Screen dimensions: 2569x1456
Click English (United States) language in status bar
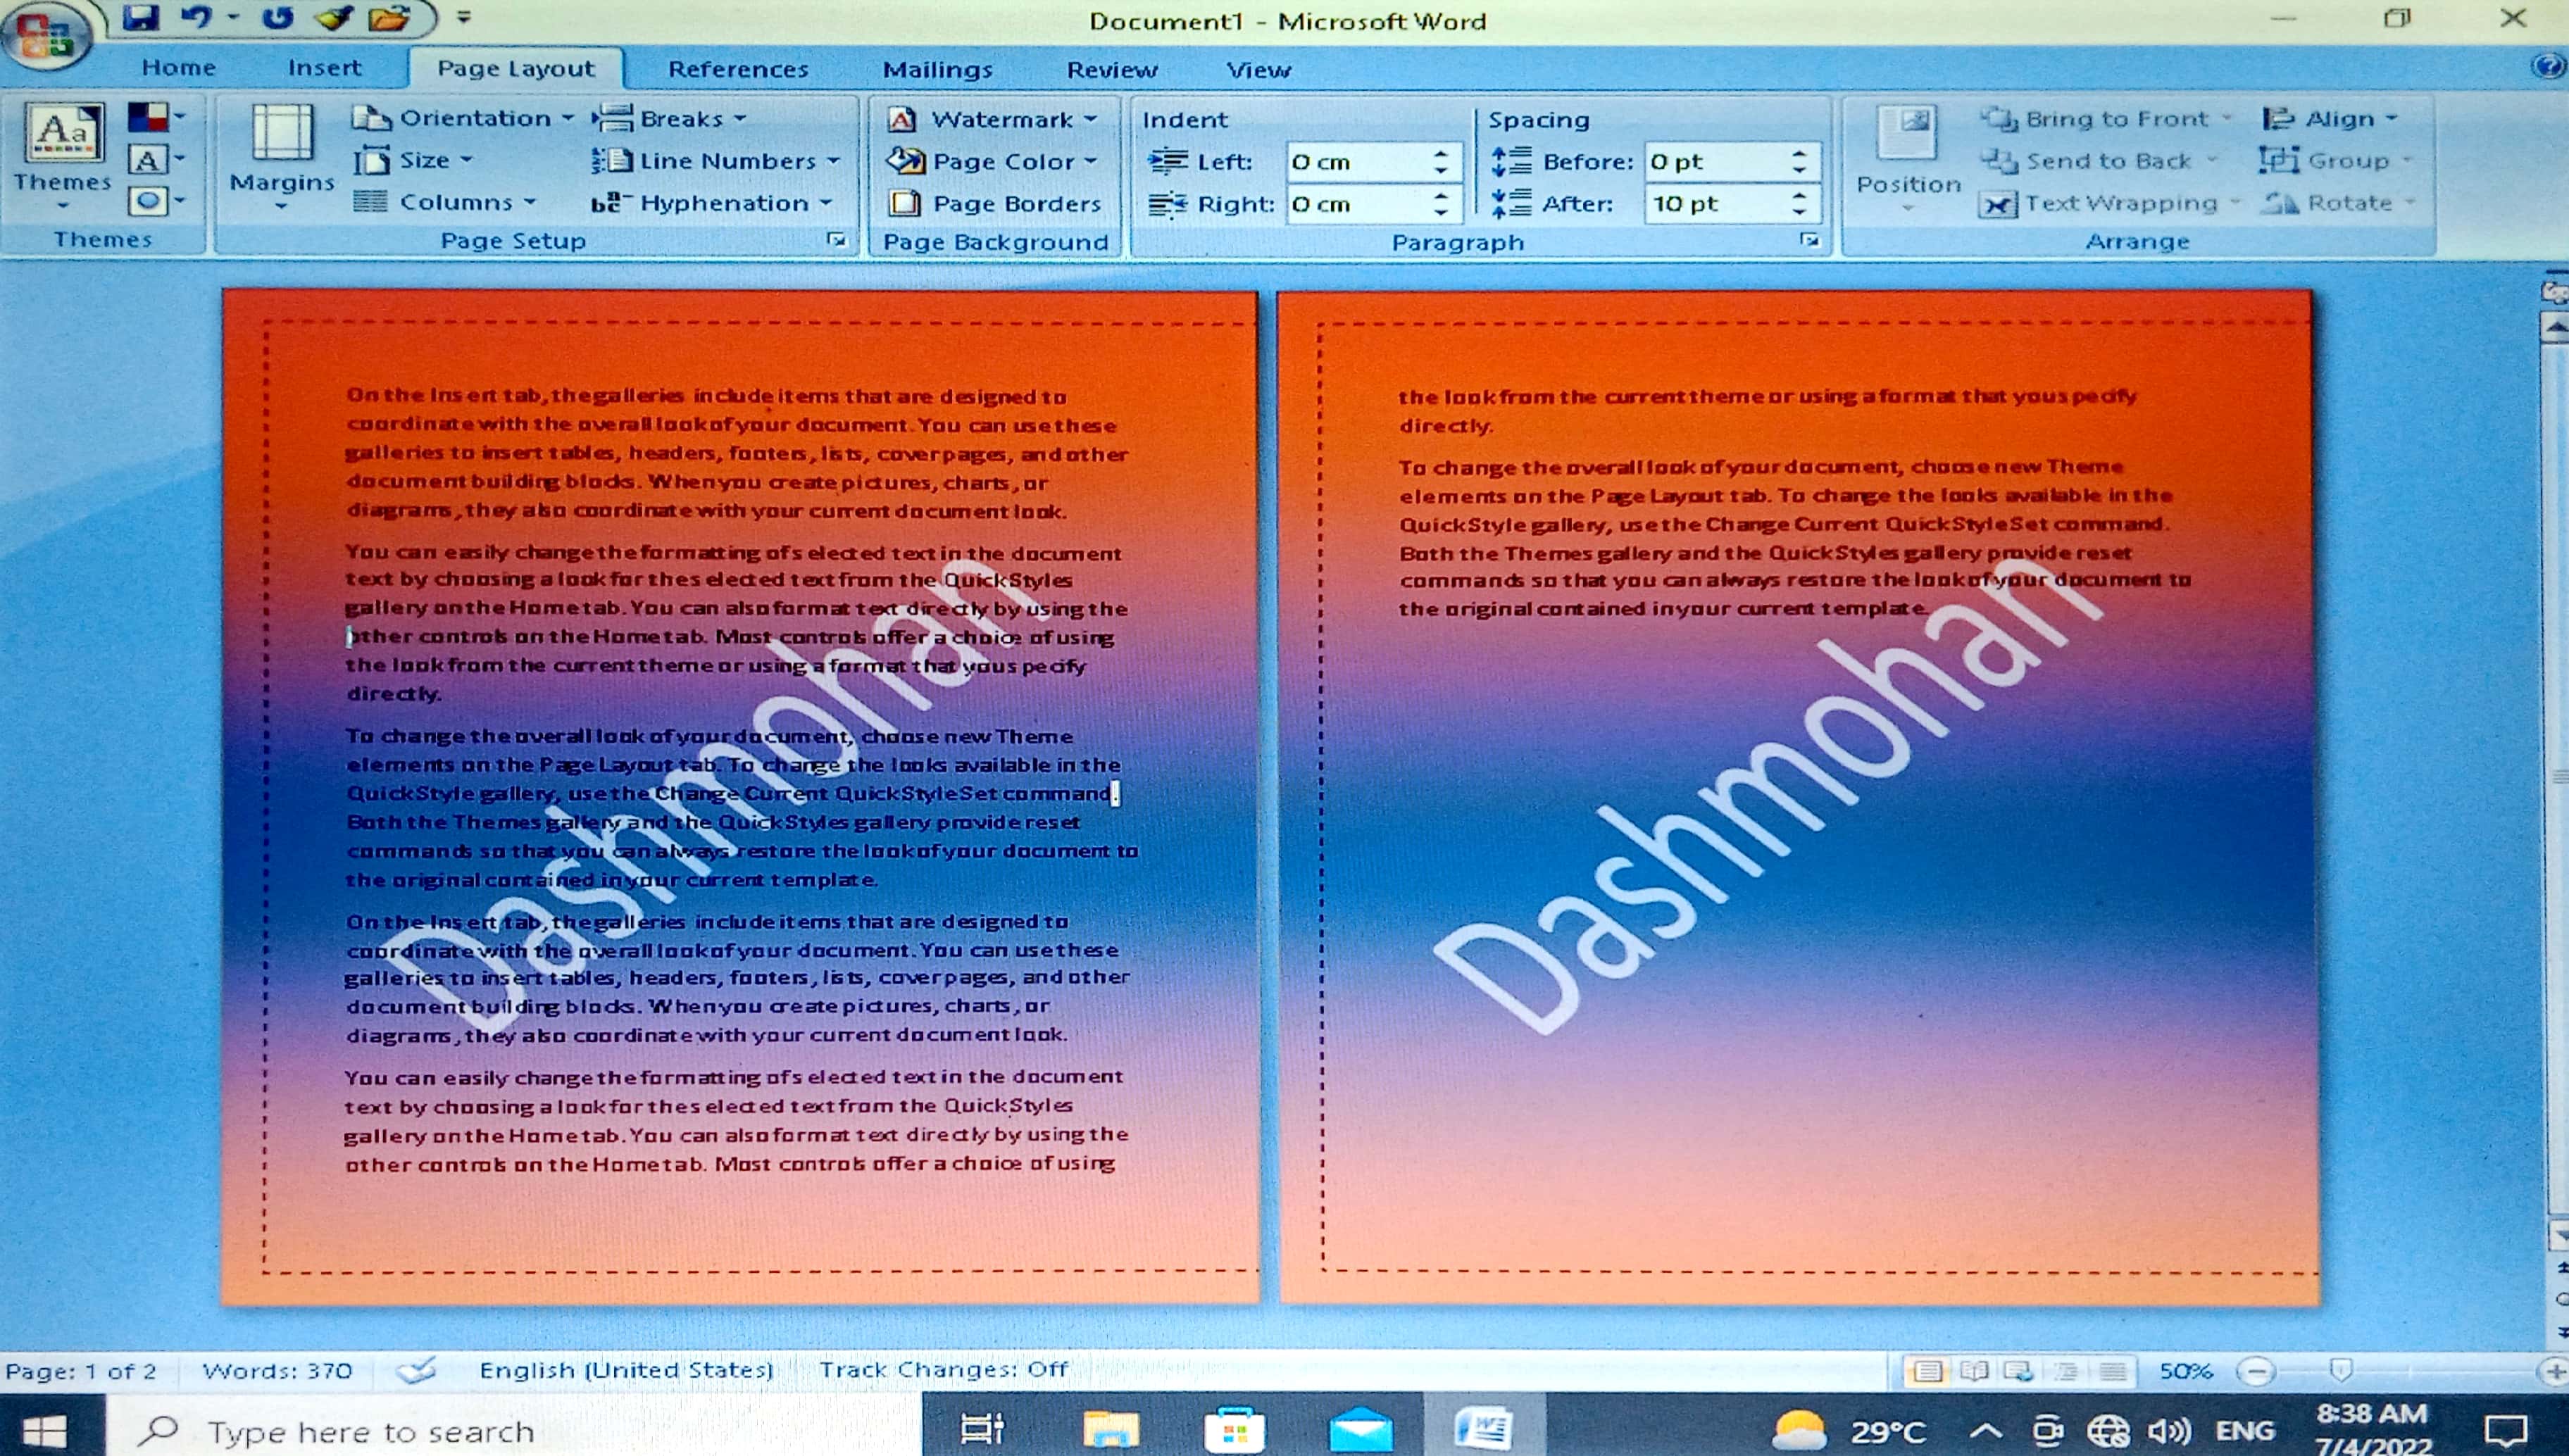[626, 1370]
